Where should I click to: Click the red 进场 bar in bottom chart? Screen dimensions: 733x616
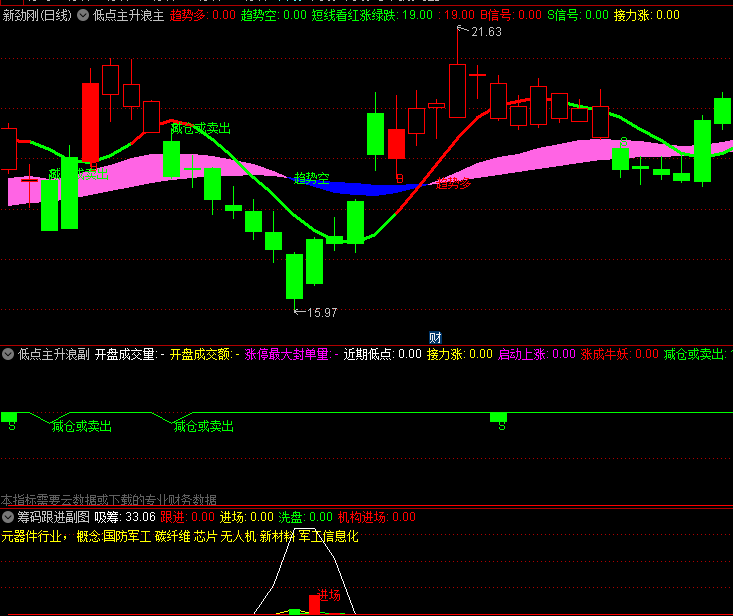314,604
